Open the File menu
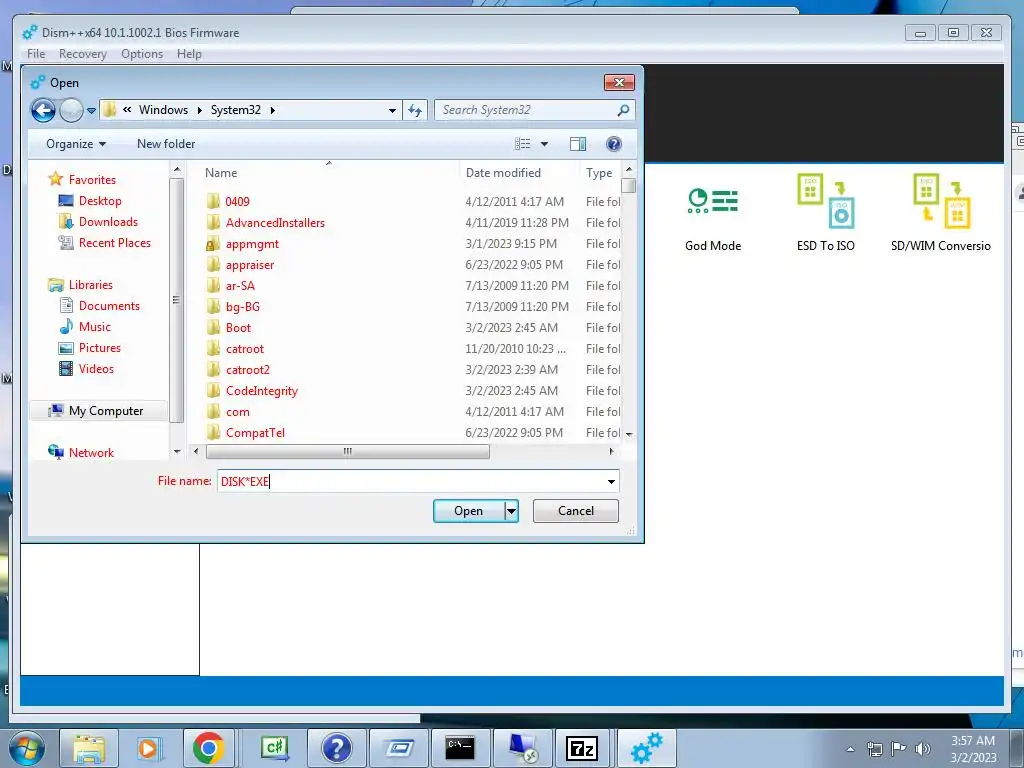 [36, 54]
